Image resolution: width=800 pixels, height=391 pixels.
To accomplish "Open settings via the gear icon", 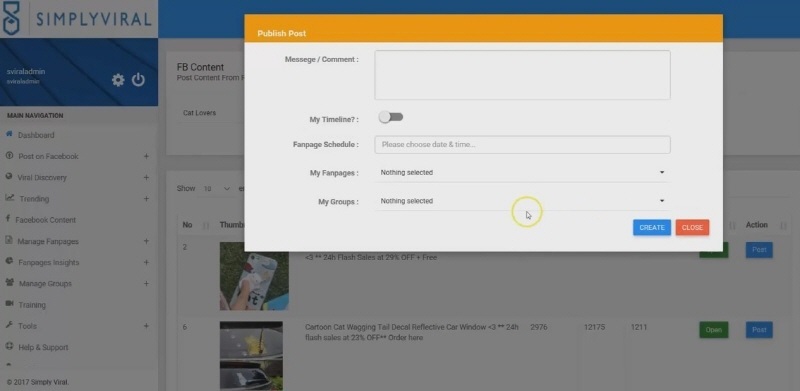I will coord(118,80).
